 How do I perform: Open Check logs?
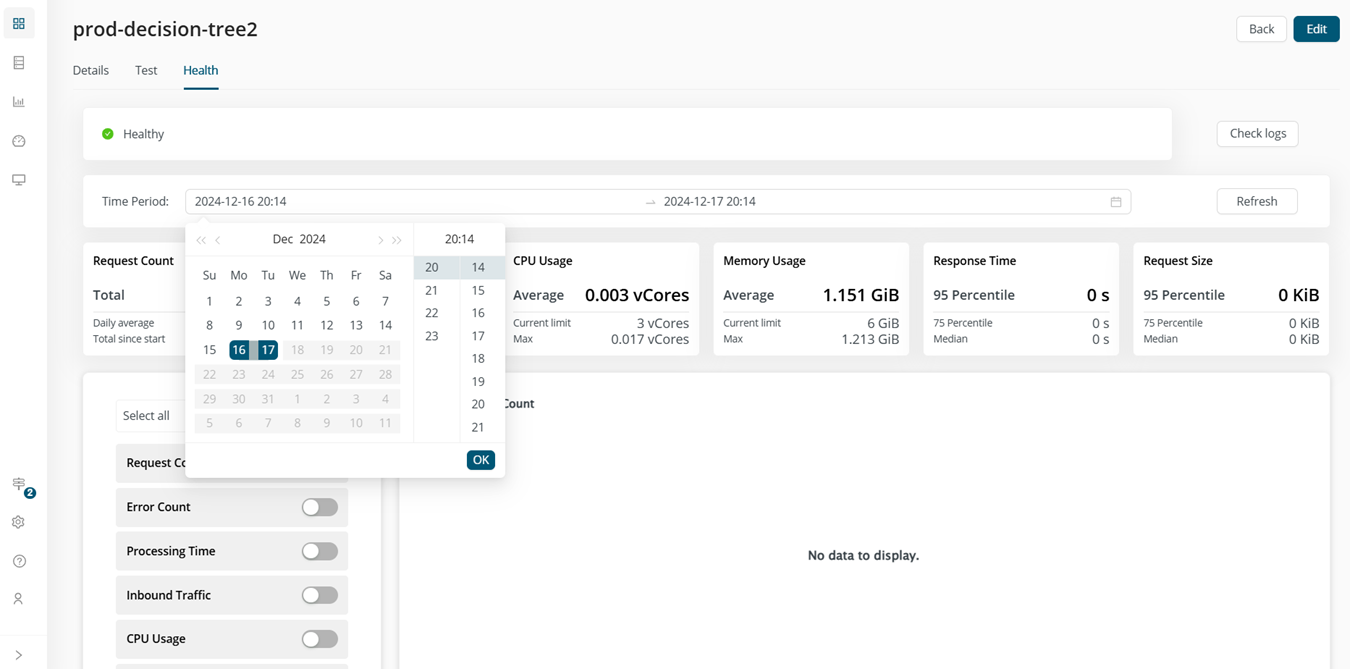(1257, 134)
